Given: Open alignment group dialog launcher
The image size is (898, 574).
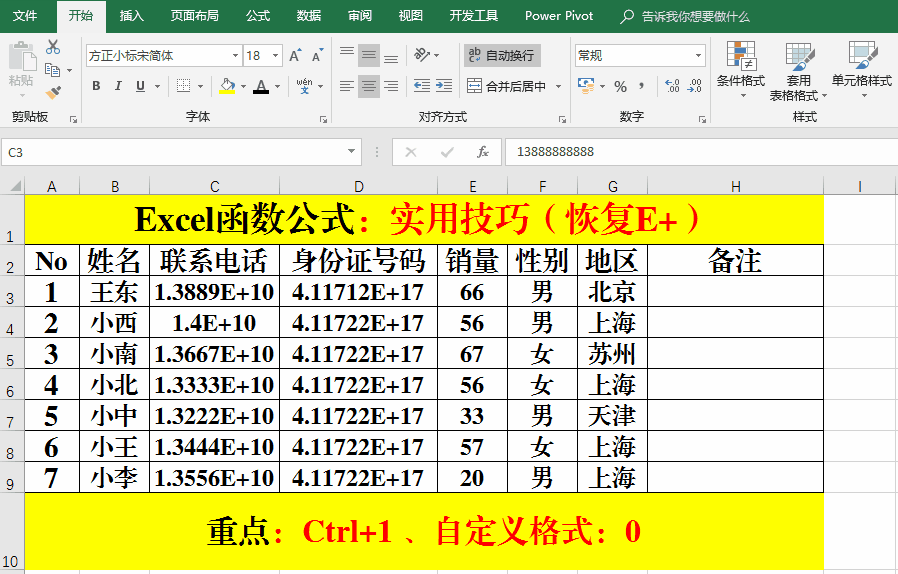Looking at the screenshot, I should pos(562,119).
